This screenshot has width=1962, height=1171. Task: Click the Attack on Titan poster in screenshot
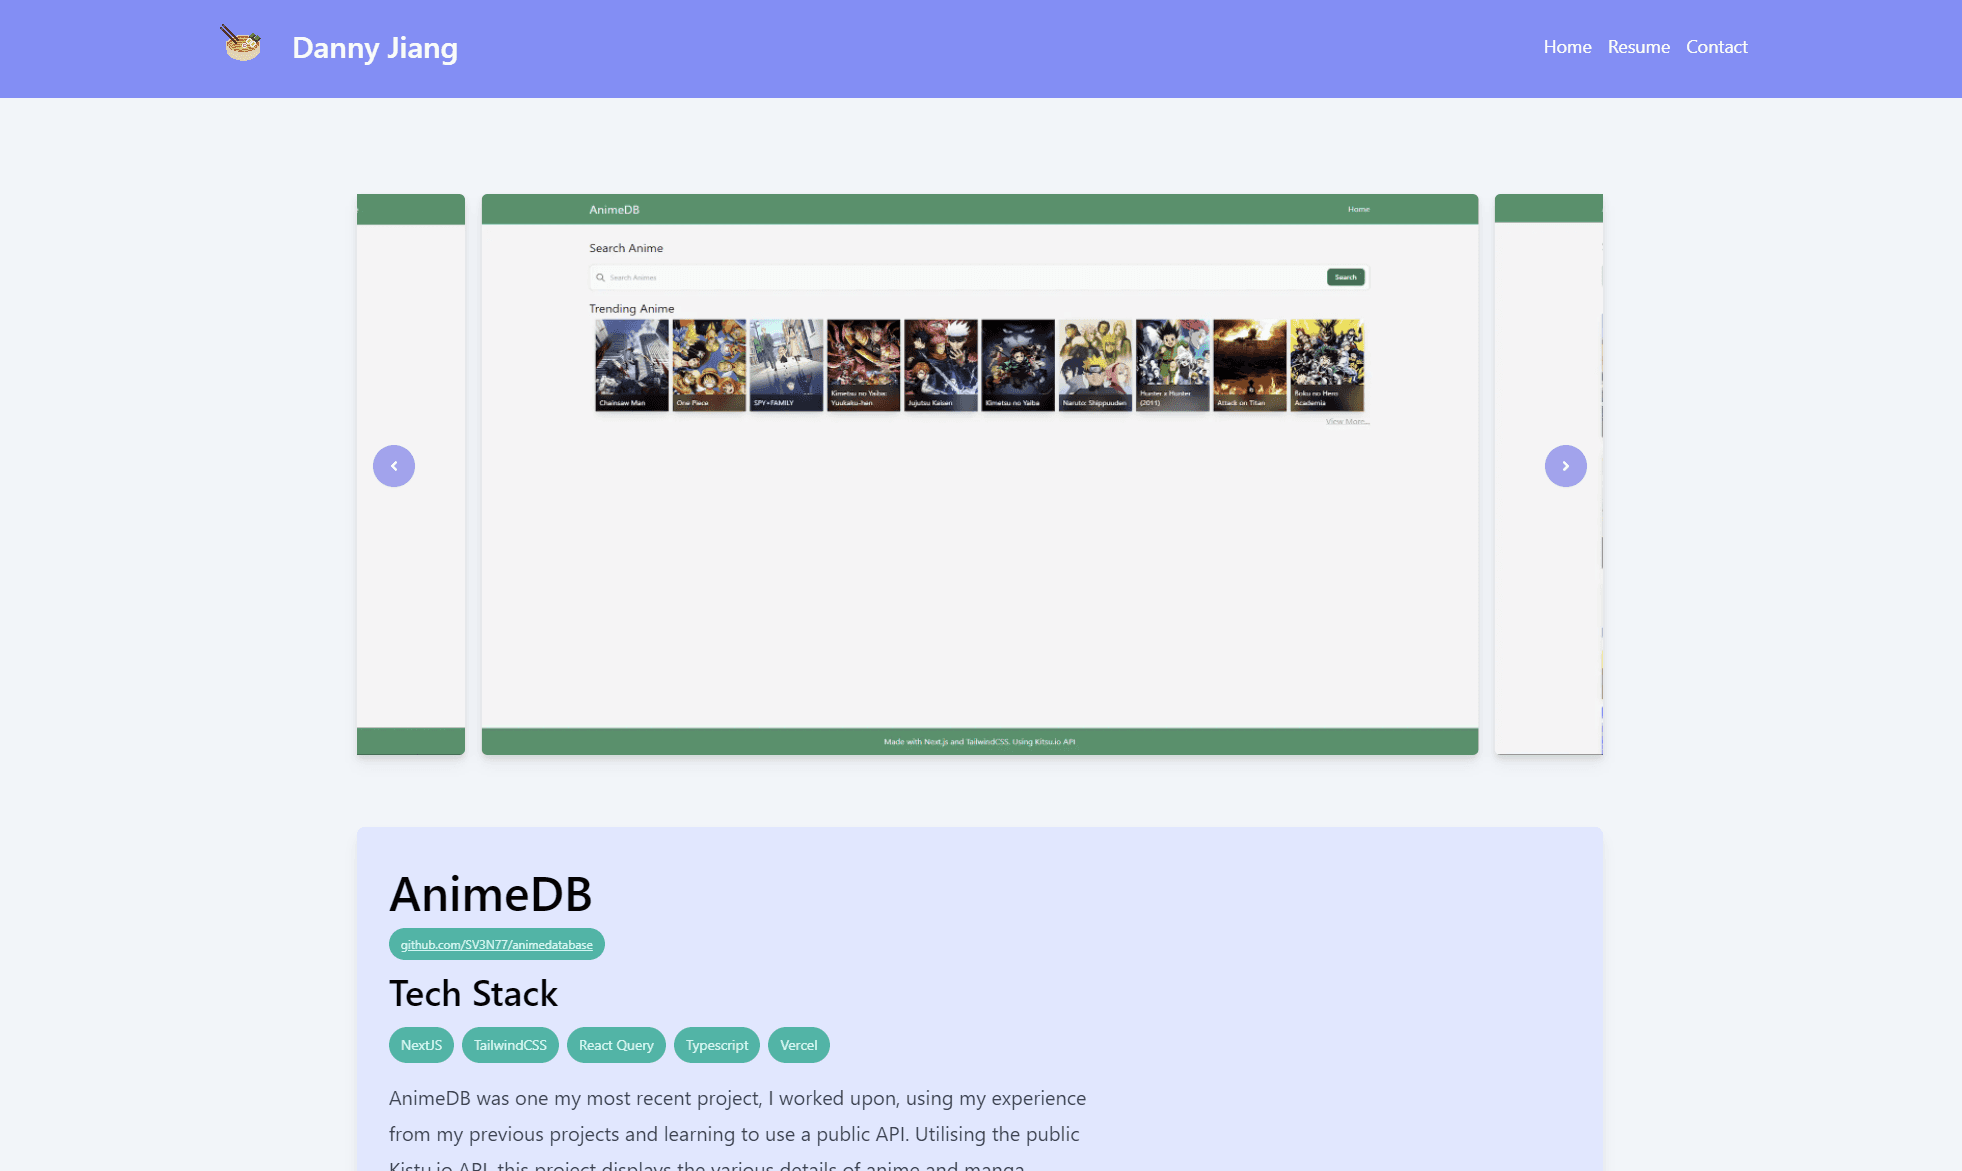[x=1250, y=365]
